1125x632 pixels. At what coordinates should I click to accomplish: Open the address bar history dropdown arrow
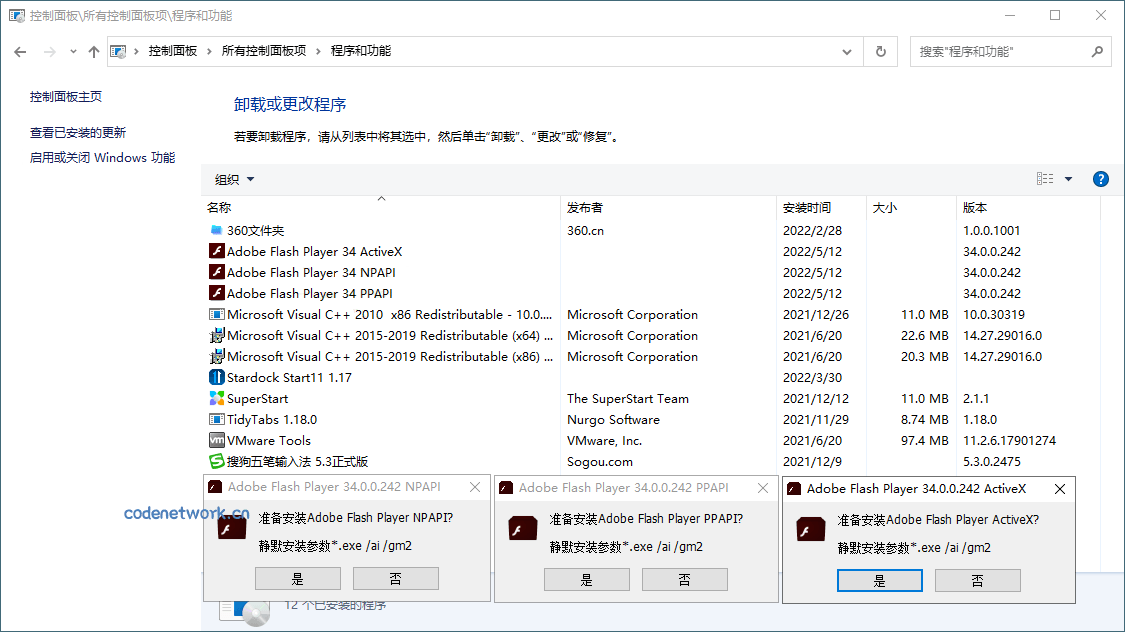point(846,51)
